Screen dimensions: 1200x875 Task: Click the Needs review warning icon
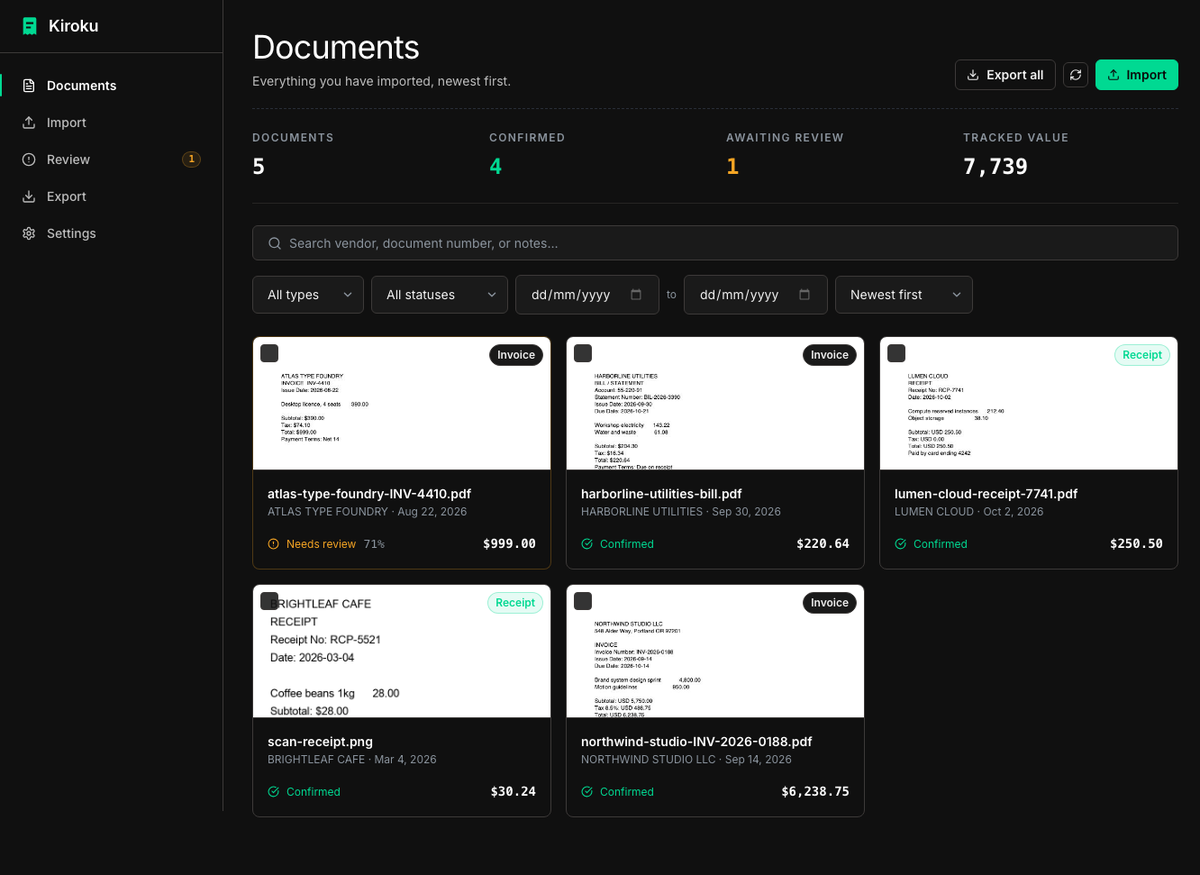[x=274, y=544]
